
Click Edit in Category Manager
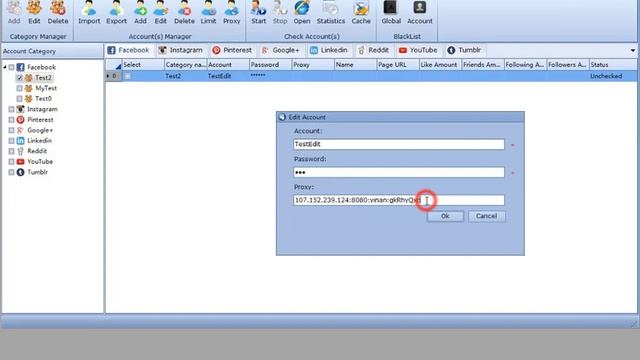(x=34, y=12)
